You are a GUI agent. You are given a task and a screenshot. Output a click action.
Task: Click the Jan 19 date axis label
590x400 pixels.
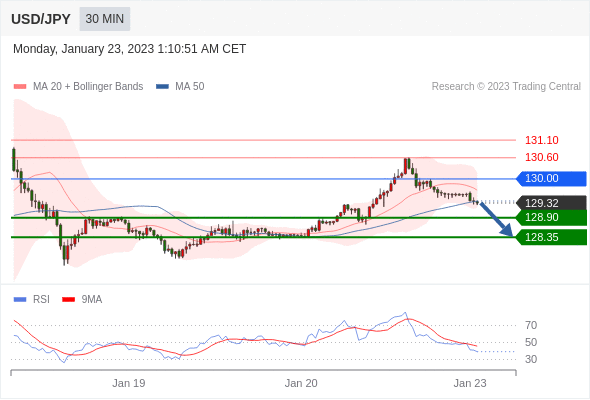point(129,383)
